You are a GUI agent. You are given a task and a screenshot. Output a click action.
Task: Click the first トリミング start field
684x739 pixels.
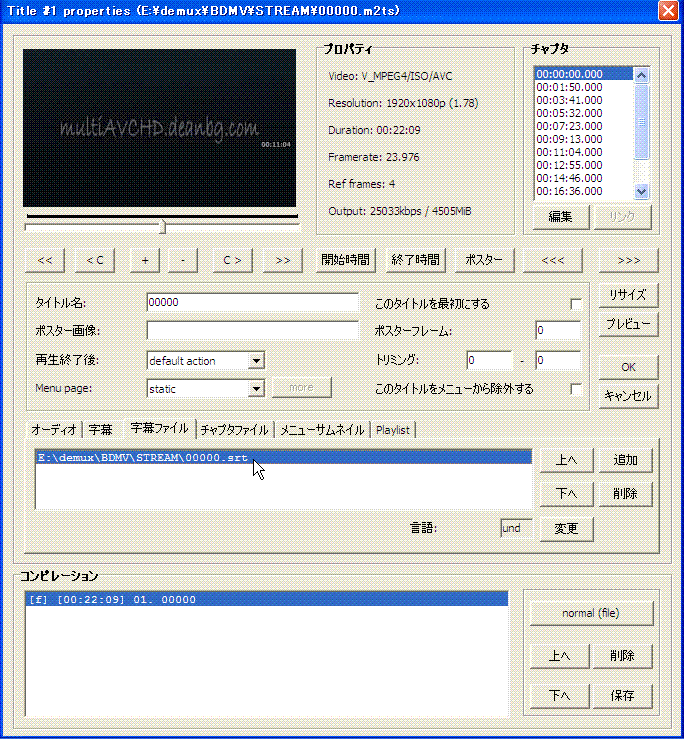pos(489,361)
